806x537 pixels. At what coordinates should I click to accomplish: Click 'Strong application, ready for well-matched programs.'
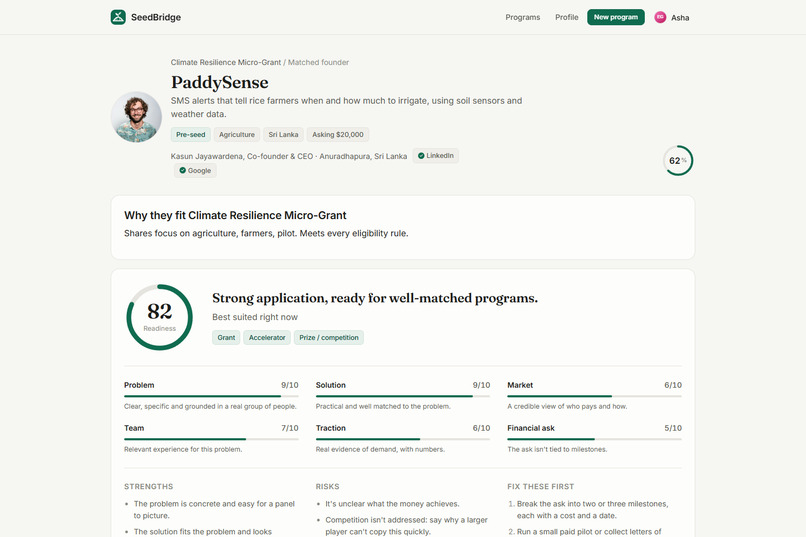375,298
